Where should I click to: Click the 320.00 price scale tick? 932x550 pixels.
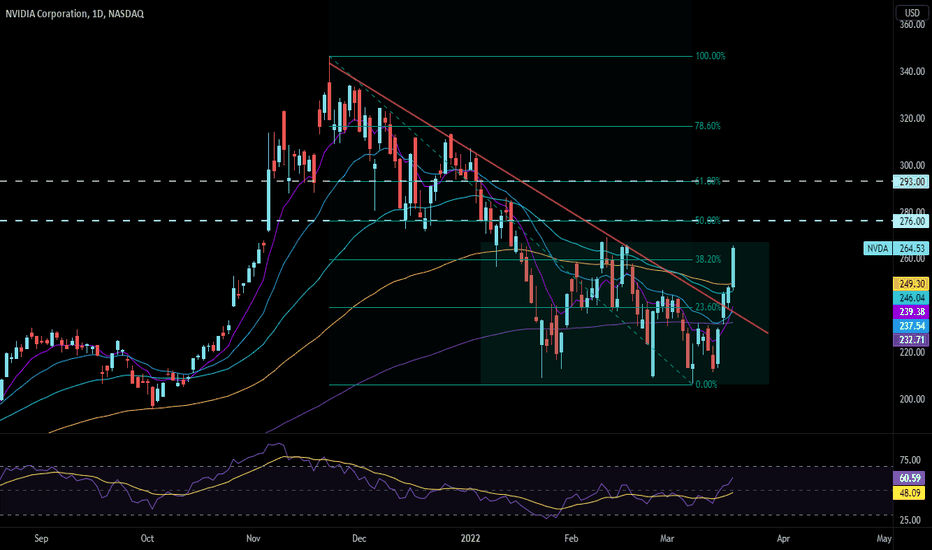912,118
